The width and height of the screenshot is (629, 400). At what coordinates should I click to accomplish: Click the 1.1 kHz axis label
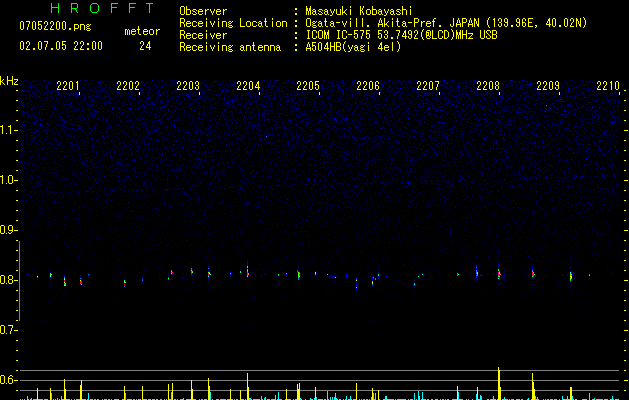click(x=9, y=130)
